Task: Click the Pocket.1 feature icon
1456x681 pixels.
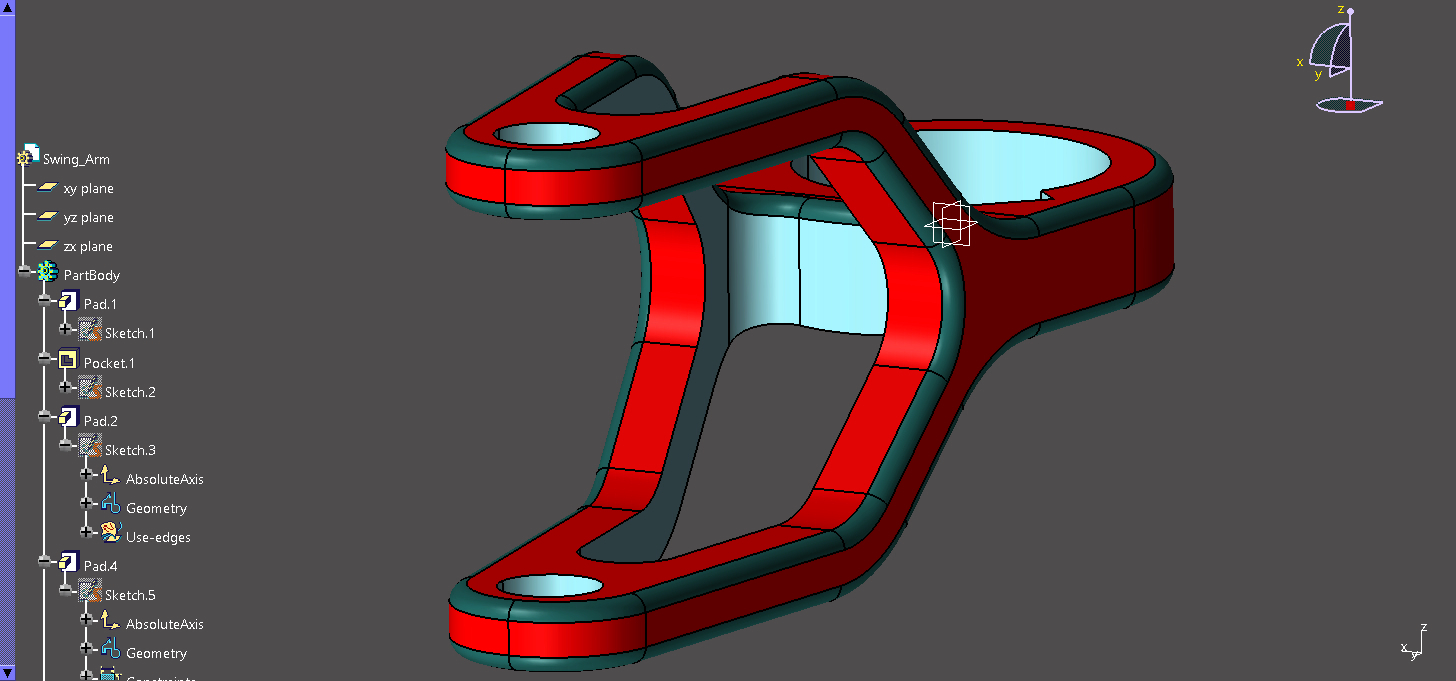Action: pos(68,360)
